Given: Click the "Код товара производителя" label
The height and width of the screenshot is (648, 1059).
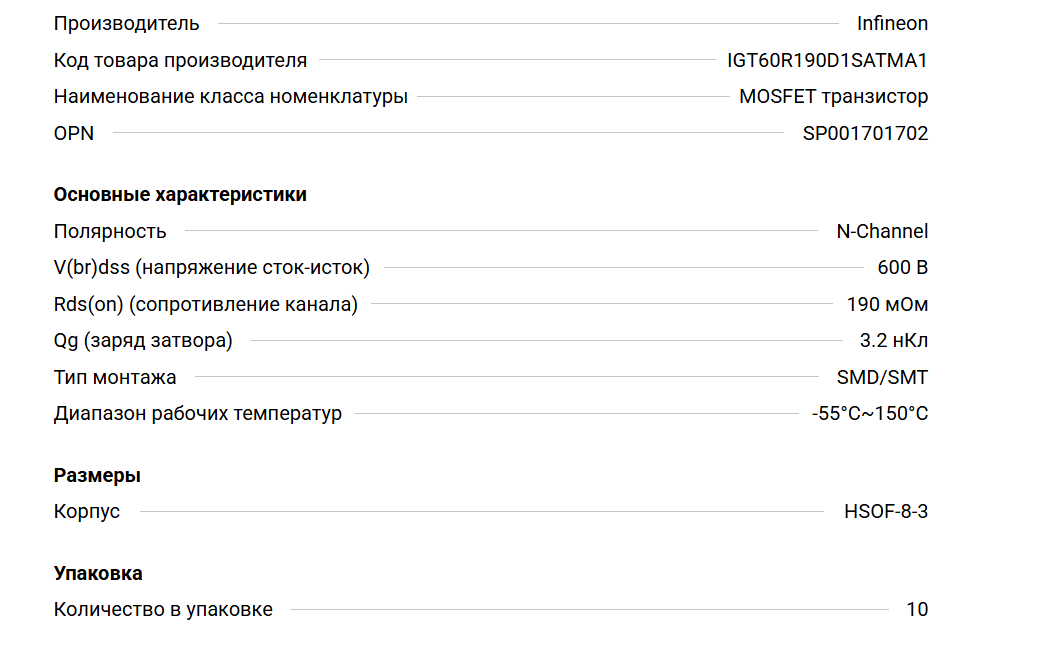Looking at the screenshot, I should 180,61.
